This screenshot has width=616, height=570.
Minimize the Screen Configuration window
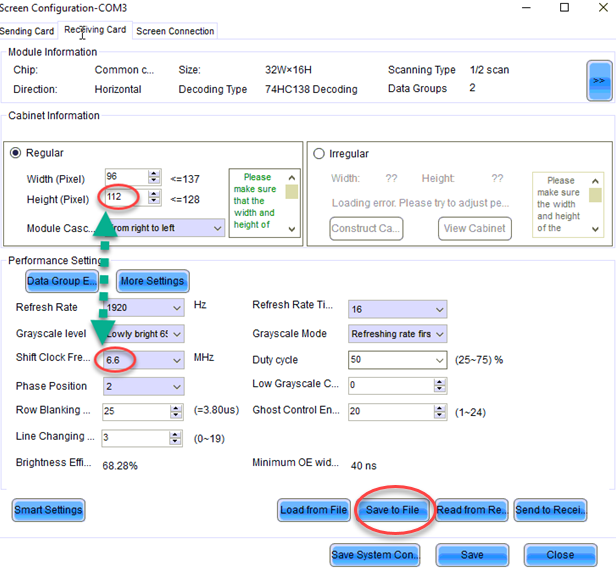tap(526, 7)
